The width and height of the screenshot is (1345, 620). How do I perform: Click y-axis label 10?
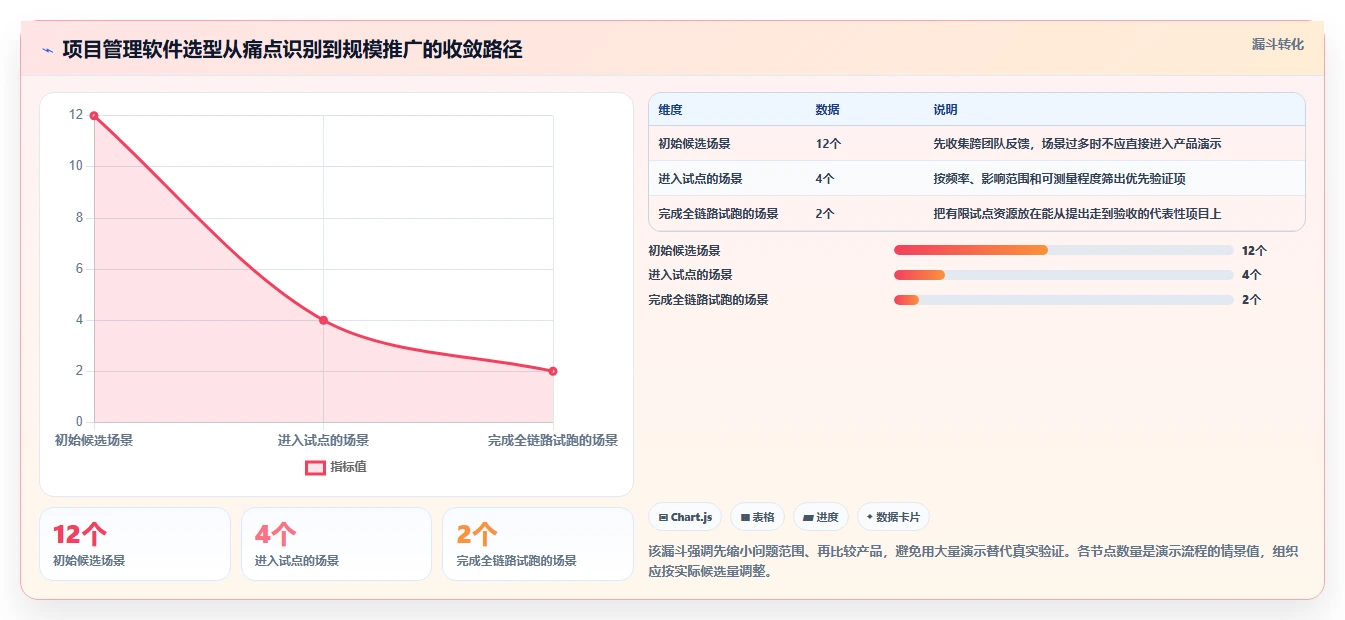click(x=75, y=166)
